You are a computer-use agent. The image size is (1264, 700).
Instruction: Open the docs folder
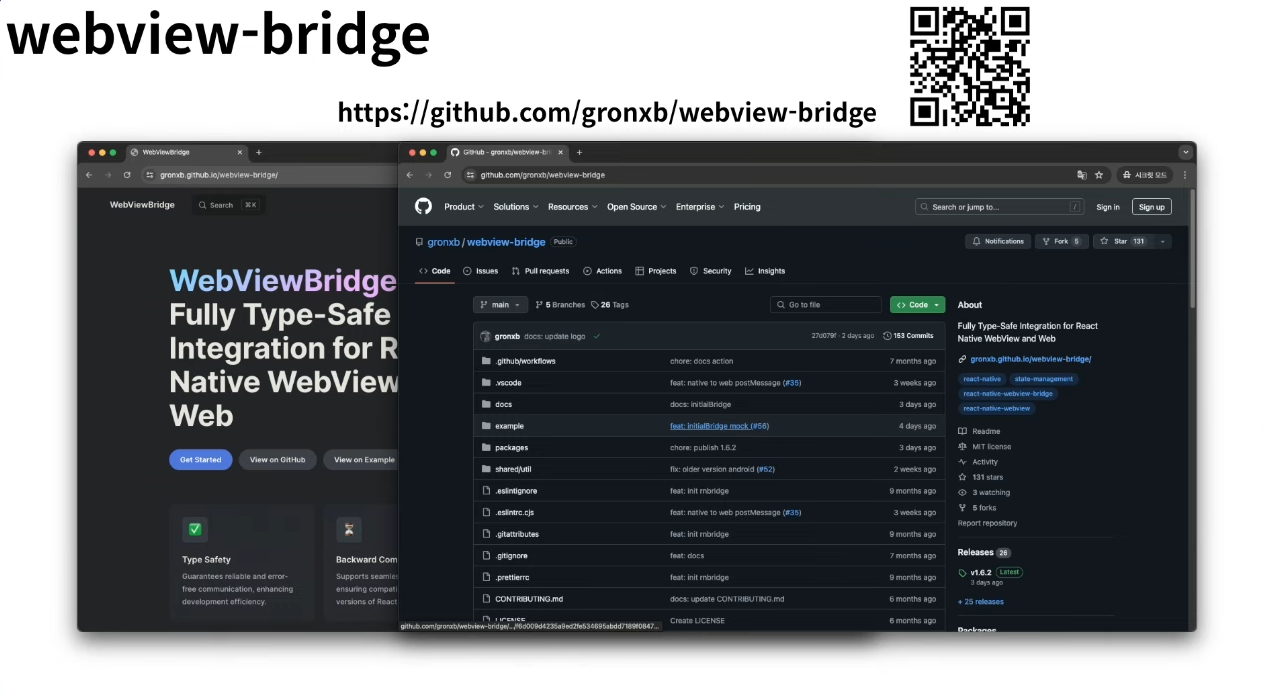click(503, 404)
